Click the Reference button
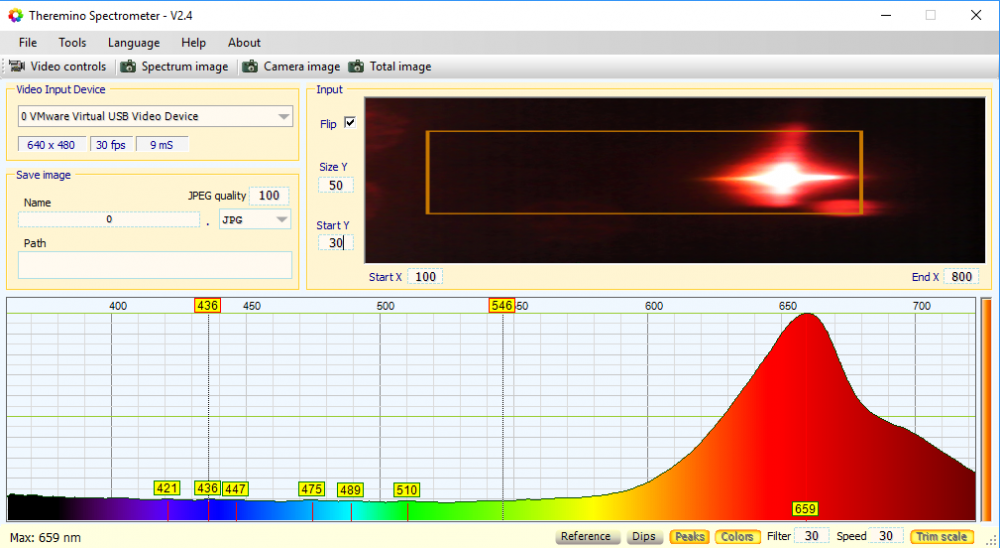 point(587,537)
